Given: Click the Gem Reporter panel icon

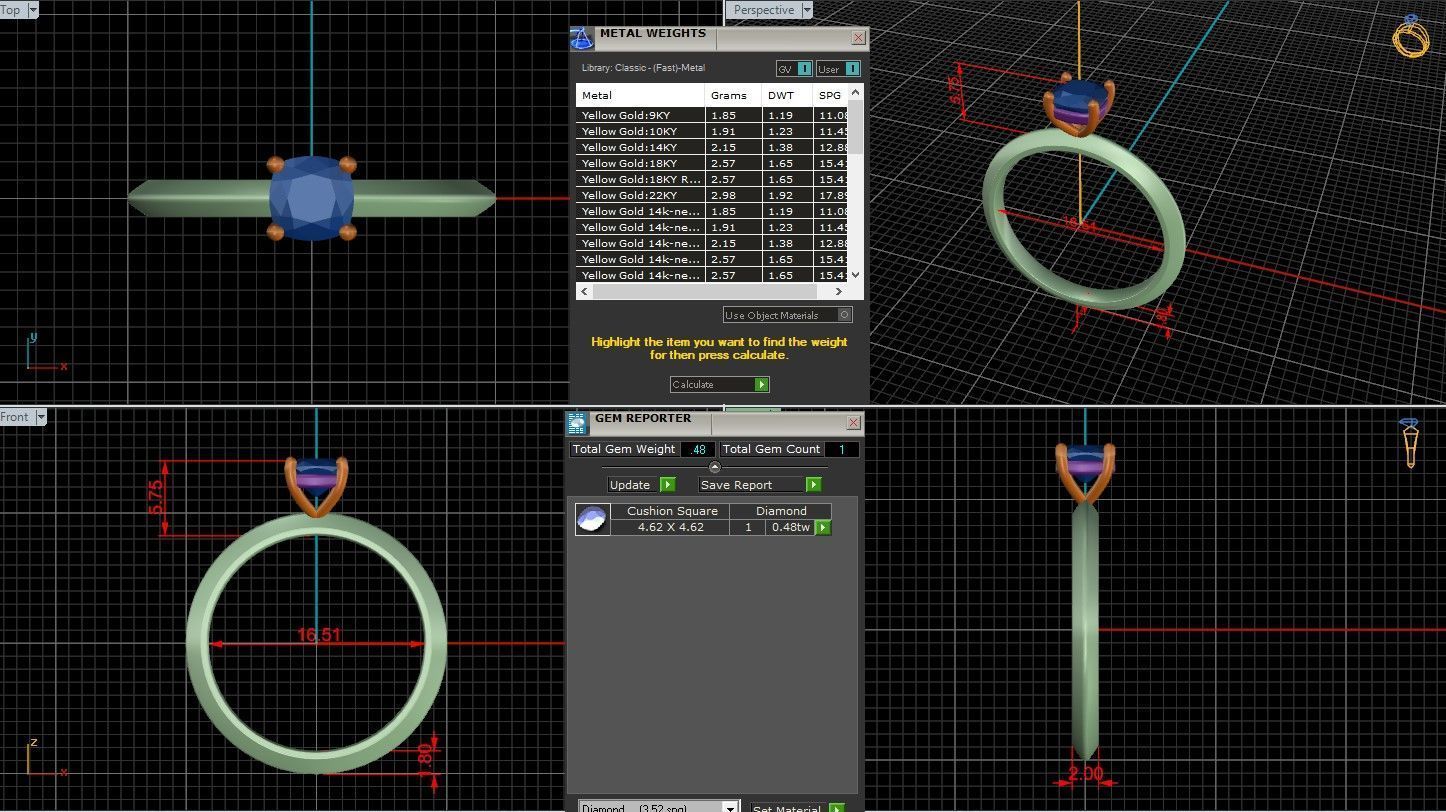Looking at the screenshot, I should point(577,423).
